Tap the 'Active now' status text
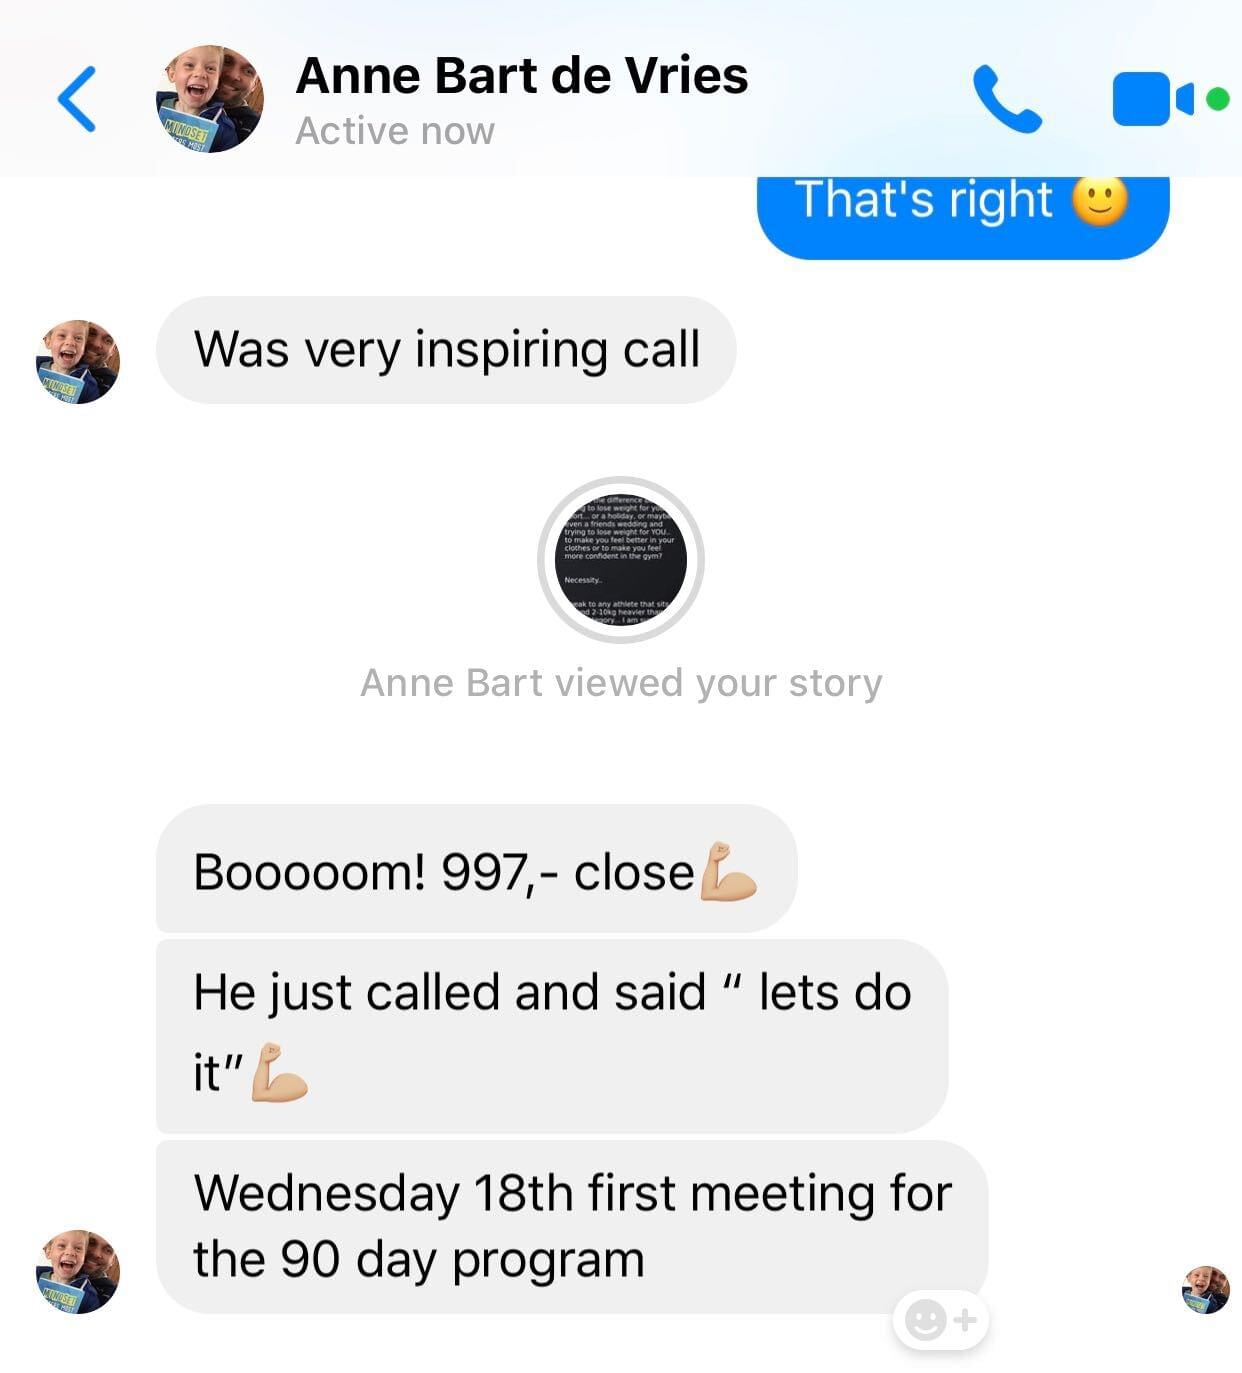Viewport: 1242px width, 1373px height. (395, 131)
